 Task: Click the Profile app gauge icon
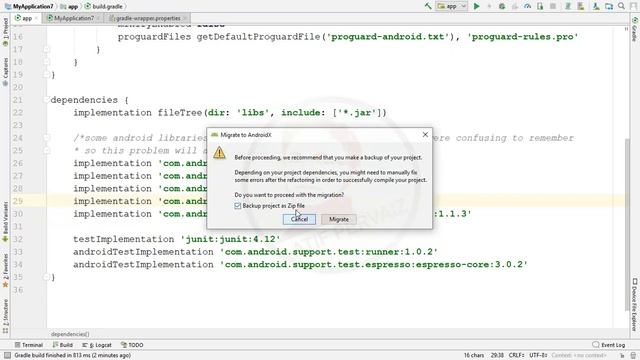(x=527, y=6)
